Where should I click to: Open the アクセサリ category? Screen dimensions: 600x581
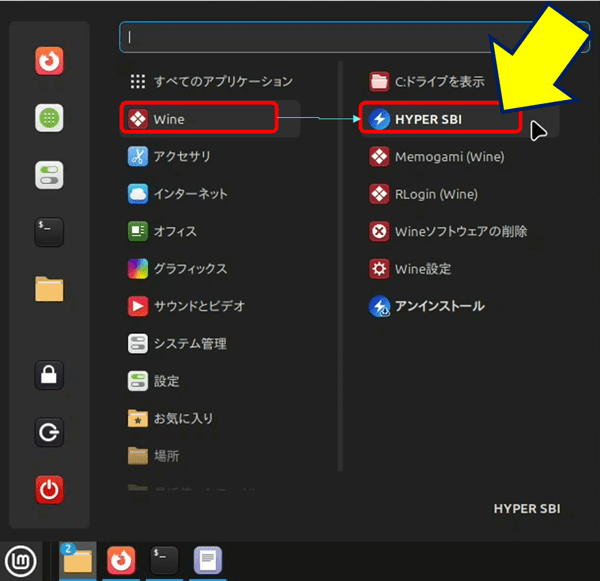[210, 156]
